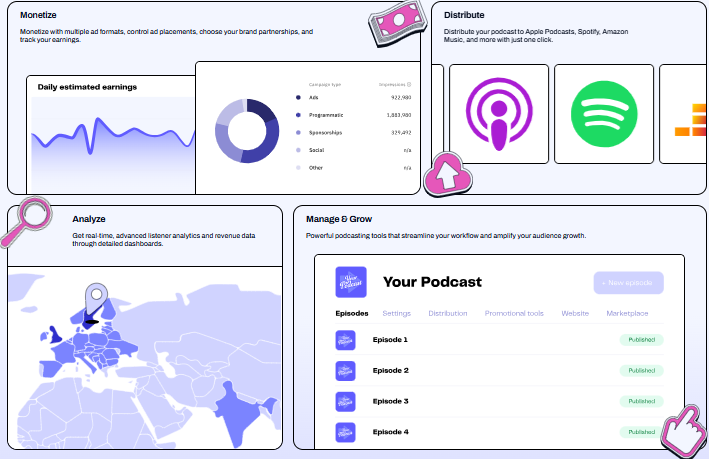Click the Deezer logo tile
This screenshot has height=459, width=709.
coord(683,114)
